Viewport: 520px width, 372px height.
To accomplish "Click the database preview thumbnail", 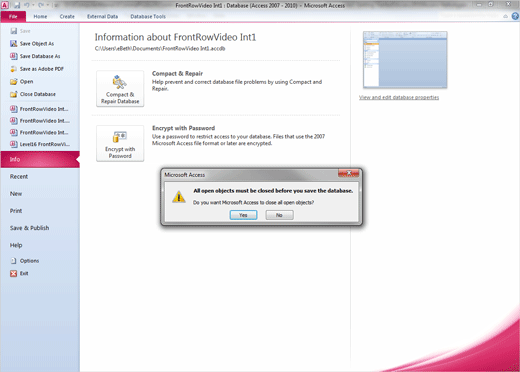I will (405, 60).
